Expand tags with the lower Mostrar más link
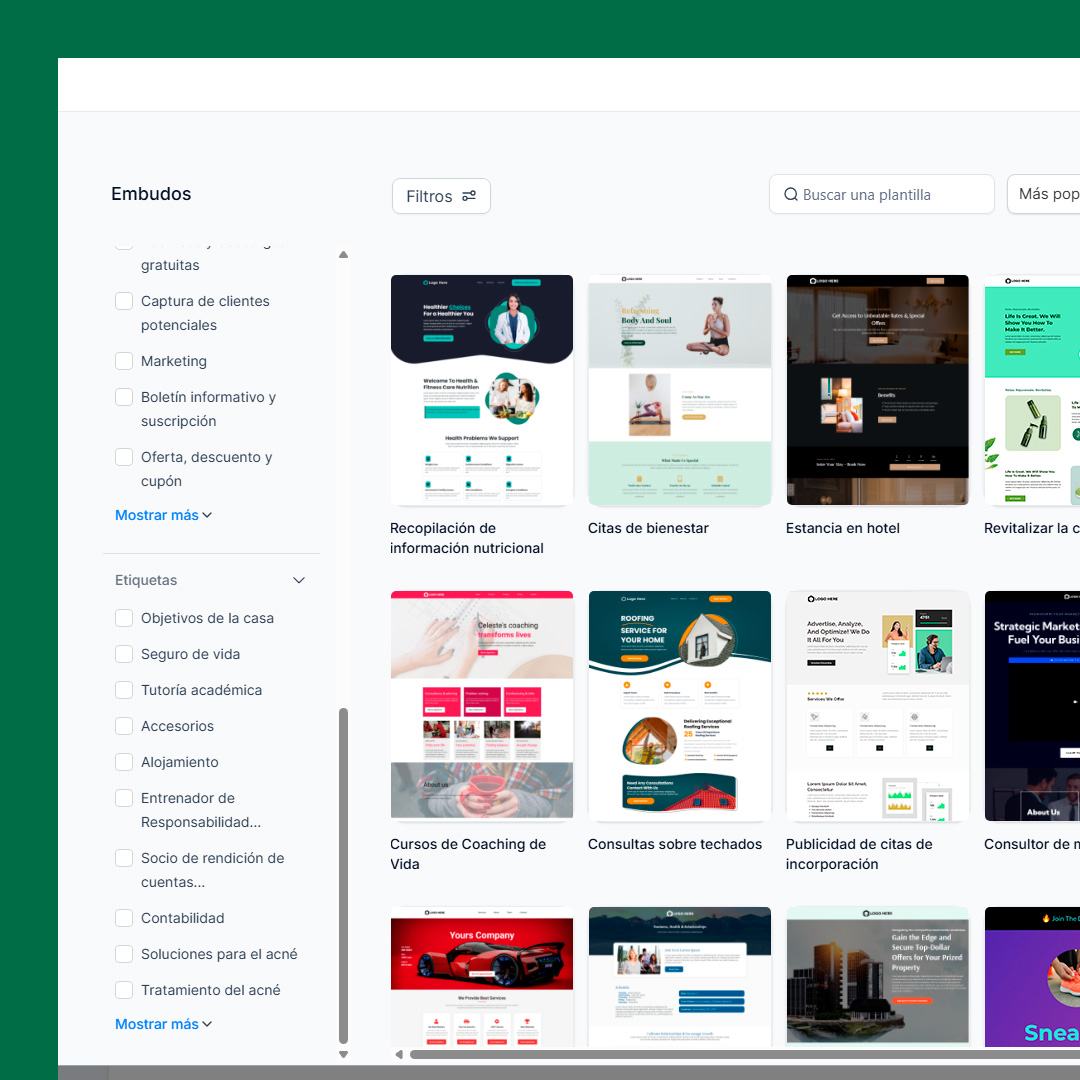The width and height of the screenshot is (1080, 1080). click(163, 1024)
